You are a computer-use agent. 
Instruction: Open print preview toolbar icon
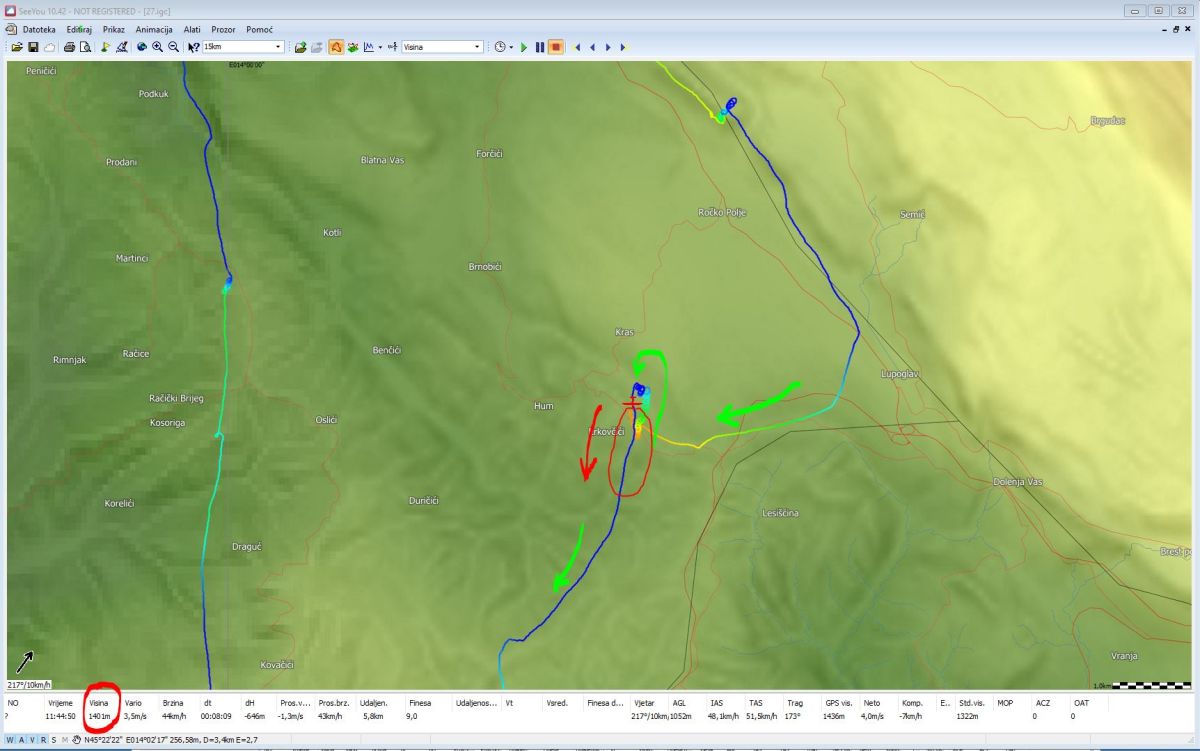pos(85,47)
